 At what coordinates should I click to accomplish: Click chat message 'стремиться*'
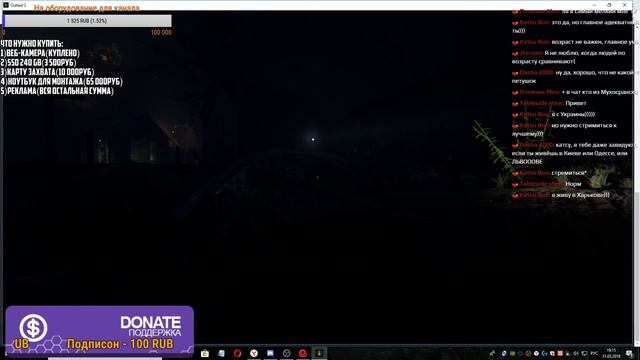(569, 173)
